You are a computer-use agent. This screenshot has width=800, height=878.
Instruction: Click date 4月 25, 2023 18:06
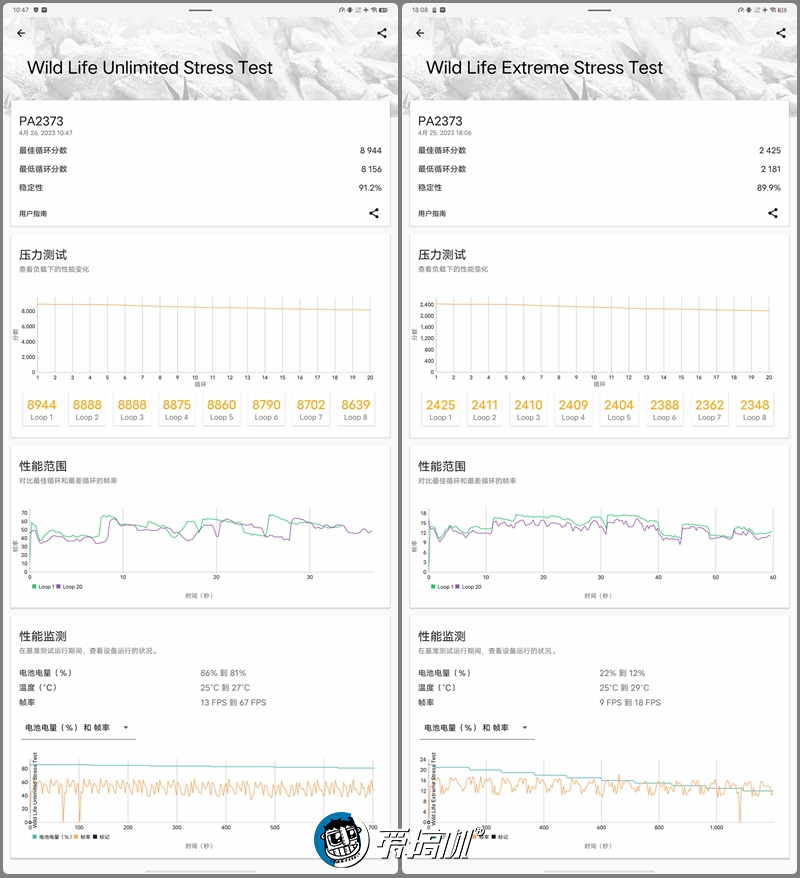pyautogui.click(x=445, y=133)
